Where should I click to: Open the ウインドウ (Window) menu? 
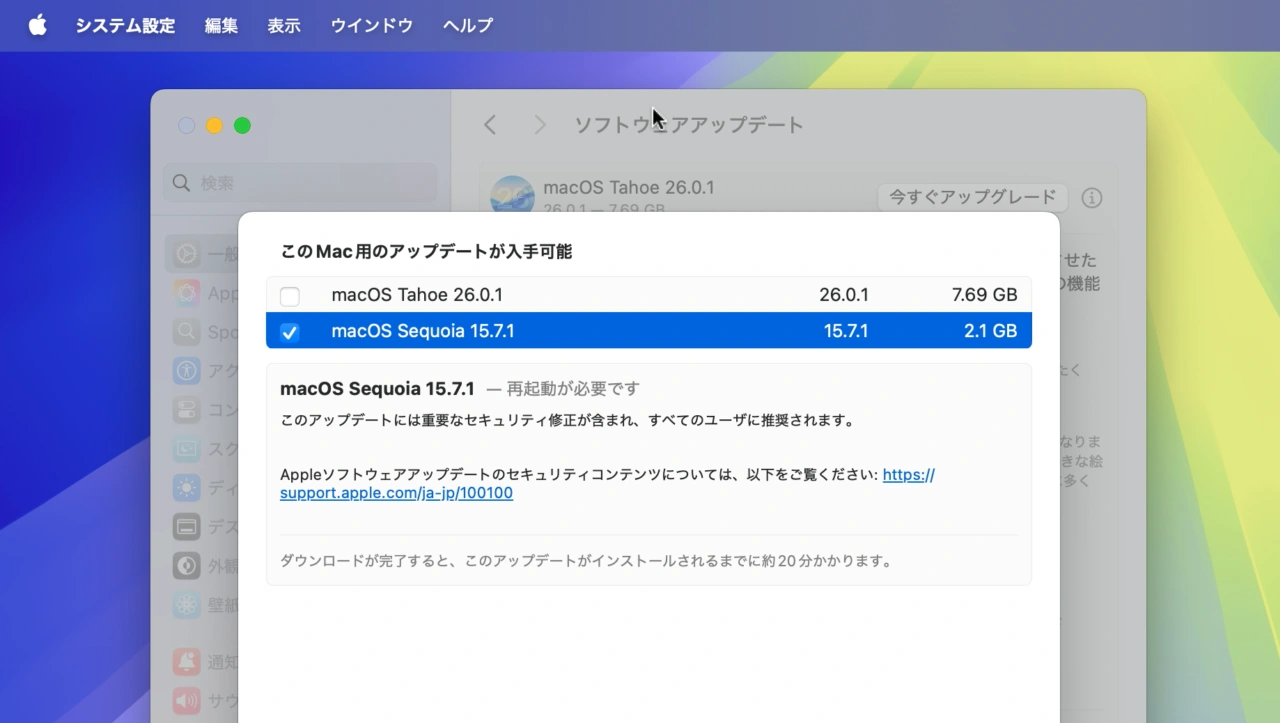coord(371,25)
